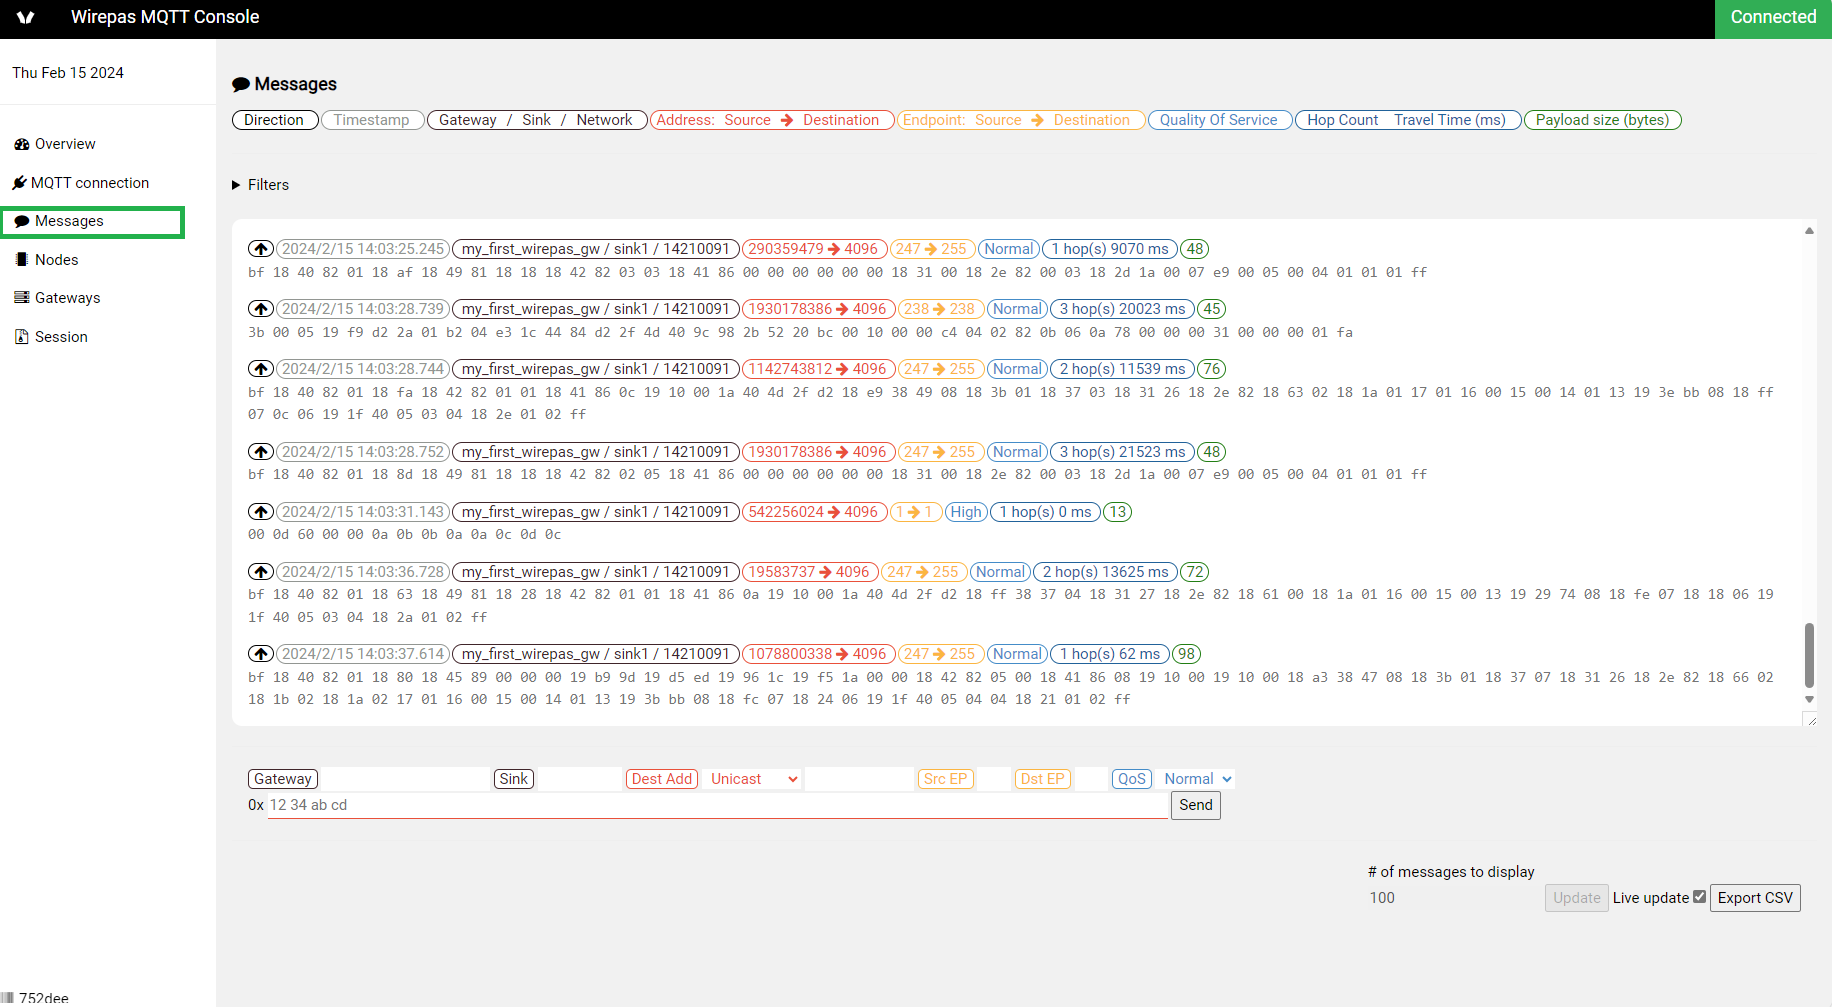1832x1007 pixels.
Task: Click the address pill 290359479 → 4096
Action: pos(813,249)
